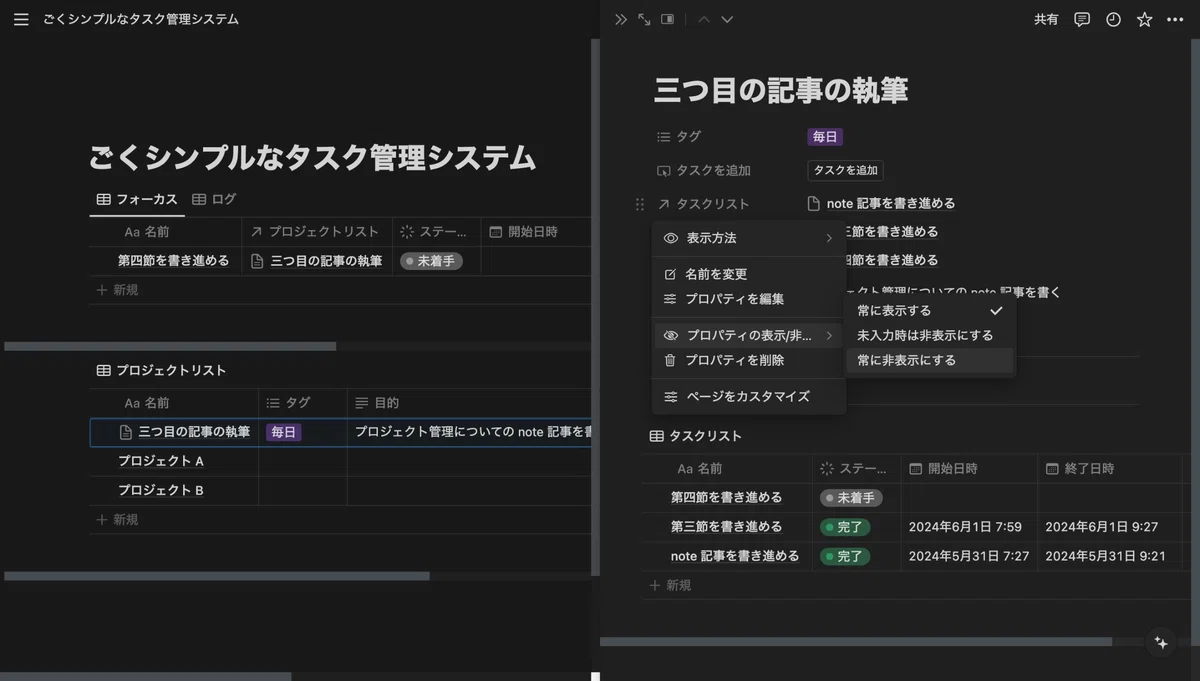Choose プロパティを編集 from context menu
The height and width of the screenshot is (681, 1200).
[748, 299]
